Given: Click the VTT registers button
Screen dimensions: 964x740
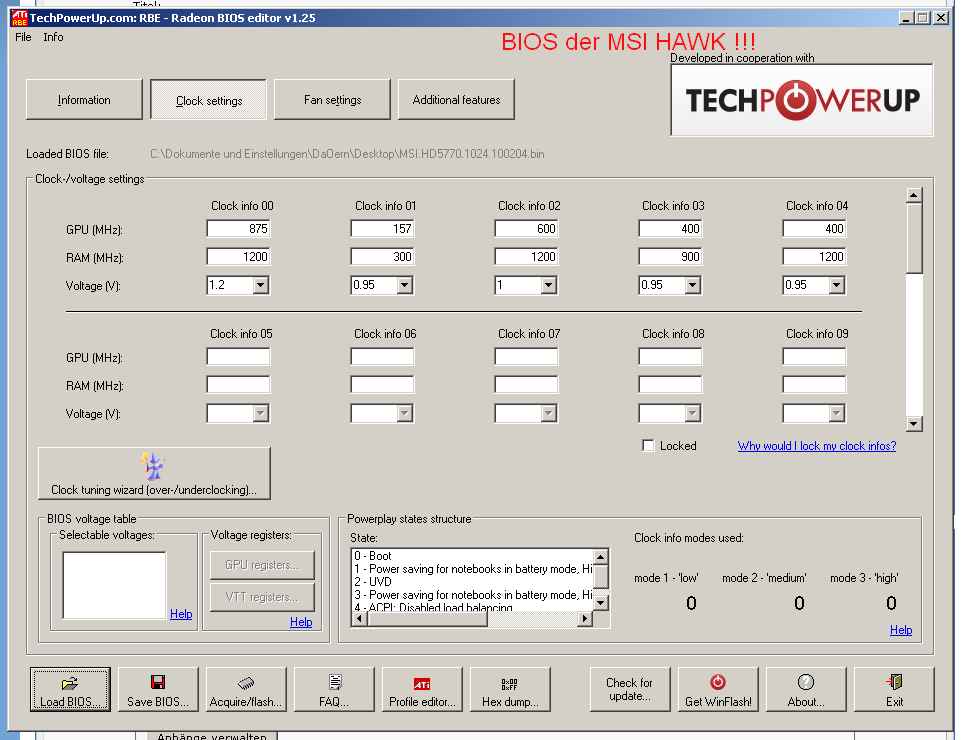Looking at the screenshot, I should pos(261,597).
